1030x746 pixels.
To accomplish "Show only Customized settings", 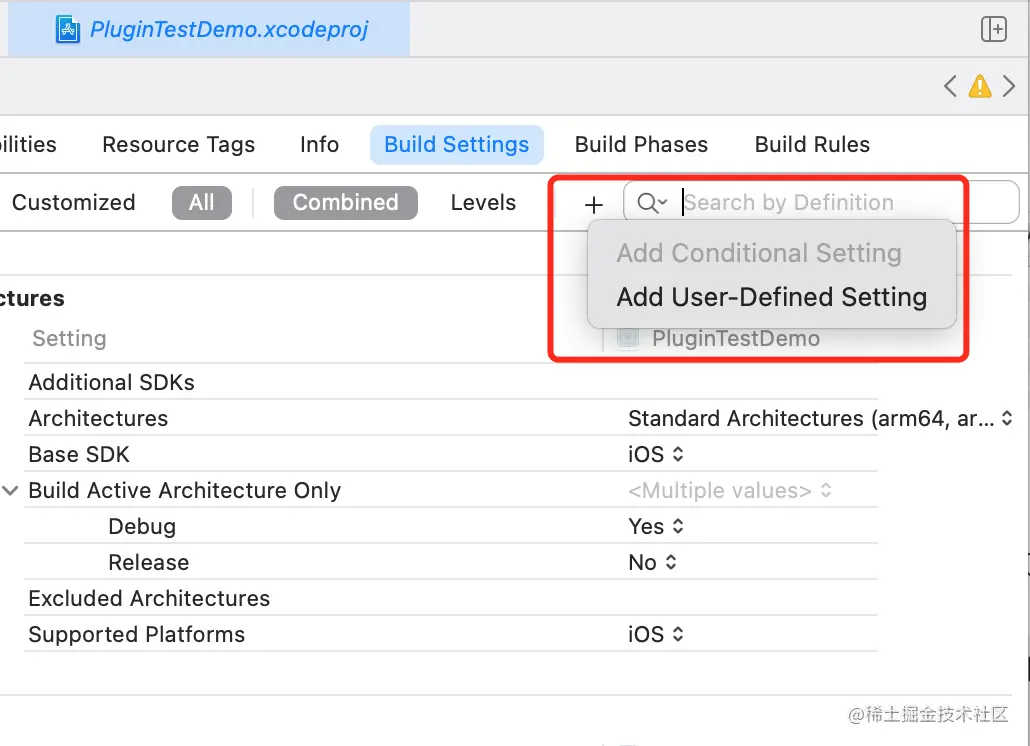I will [74, 202].
